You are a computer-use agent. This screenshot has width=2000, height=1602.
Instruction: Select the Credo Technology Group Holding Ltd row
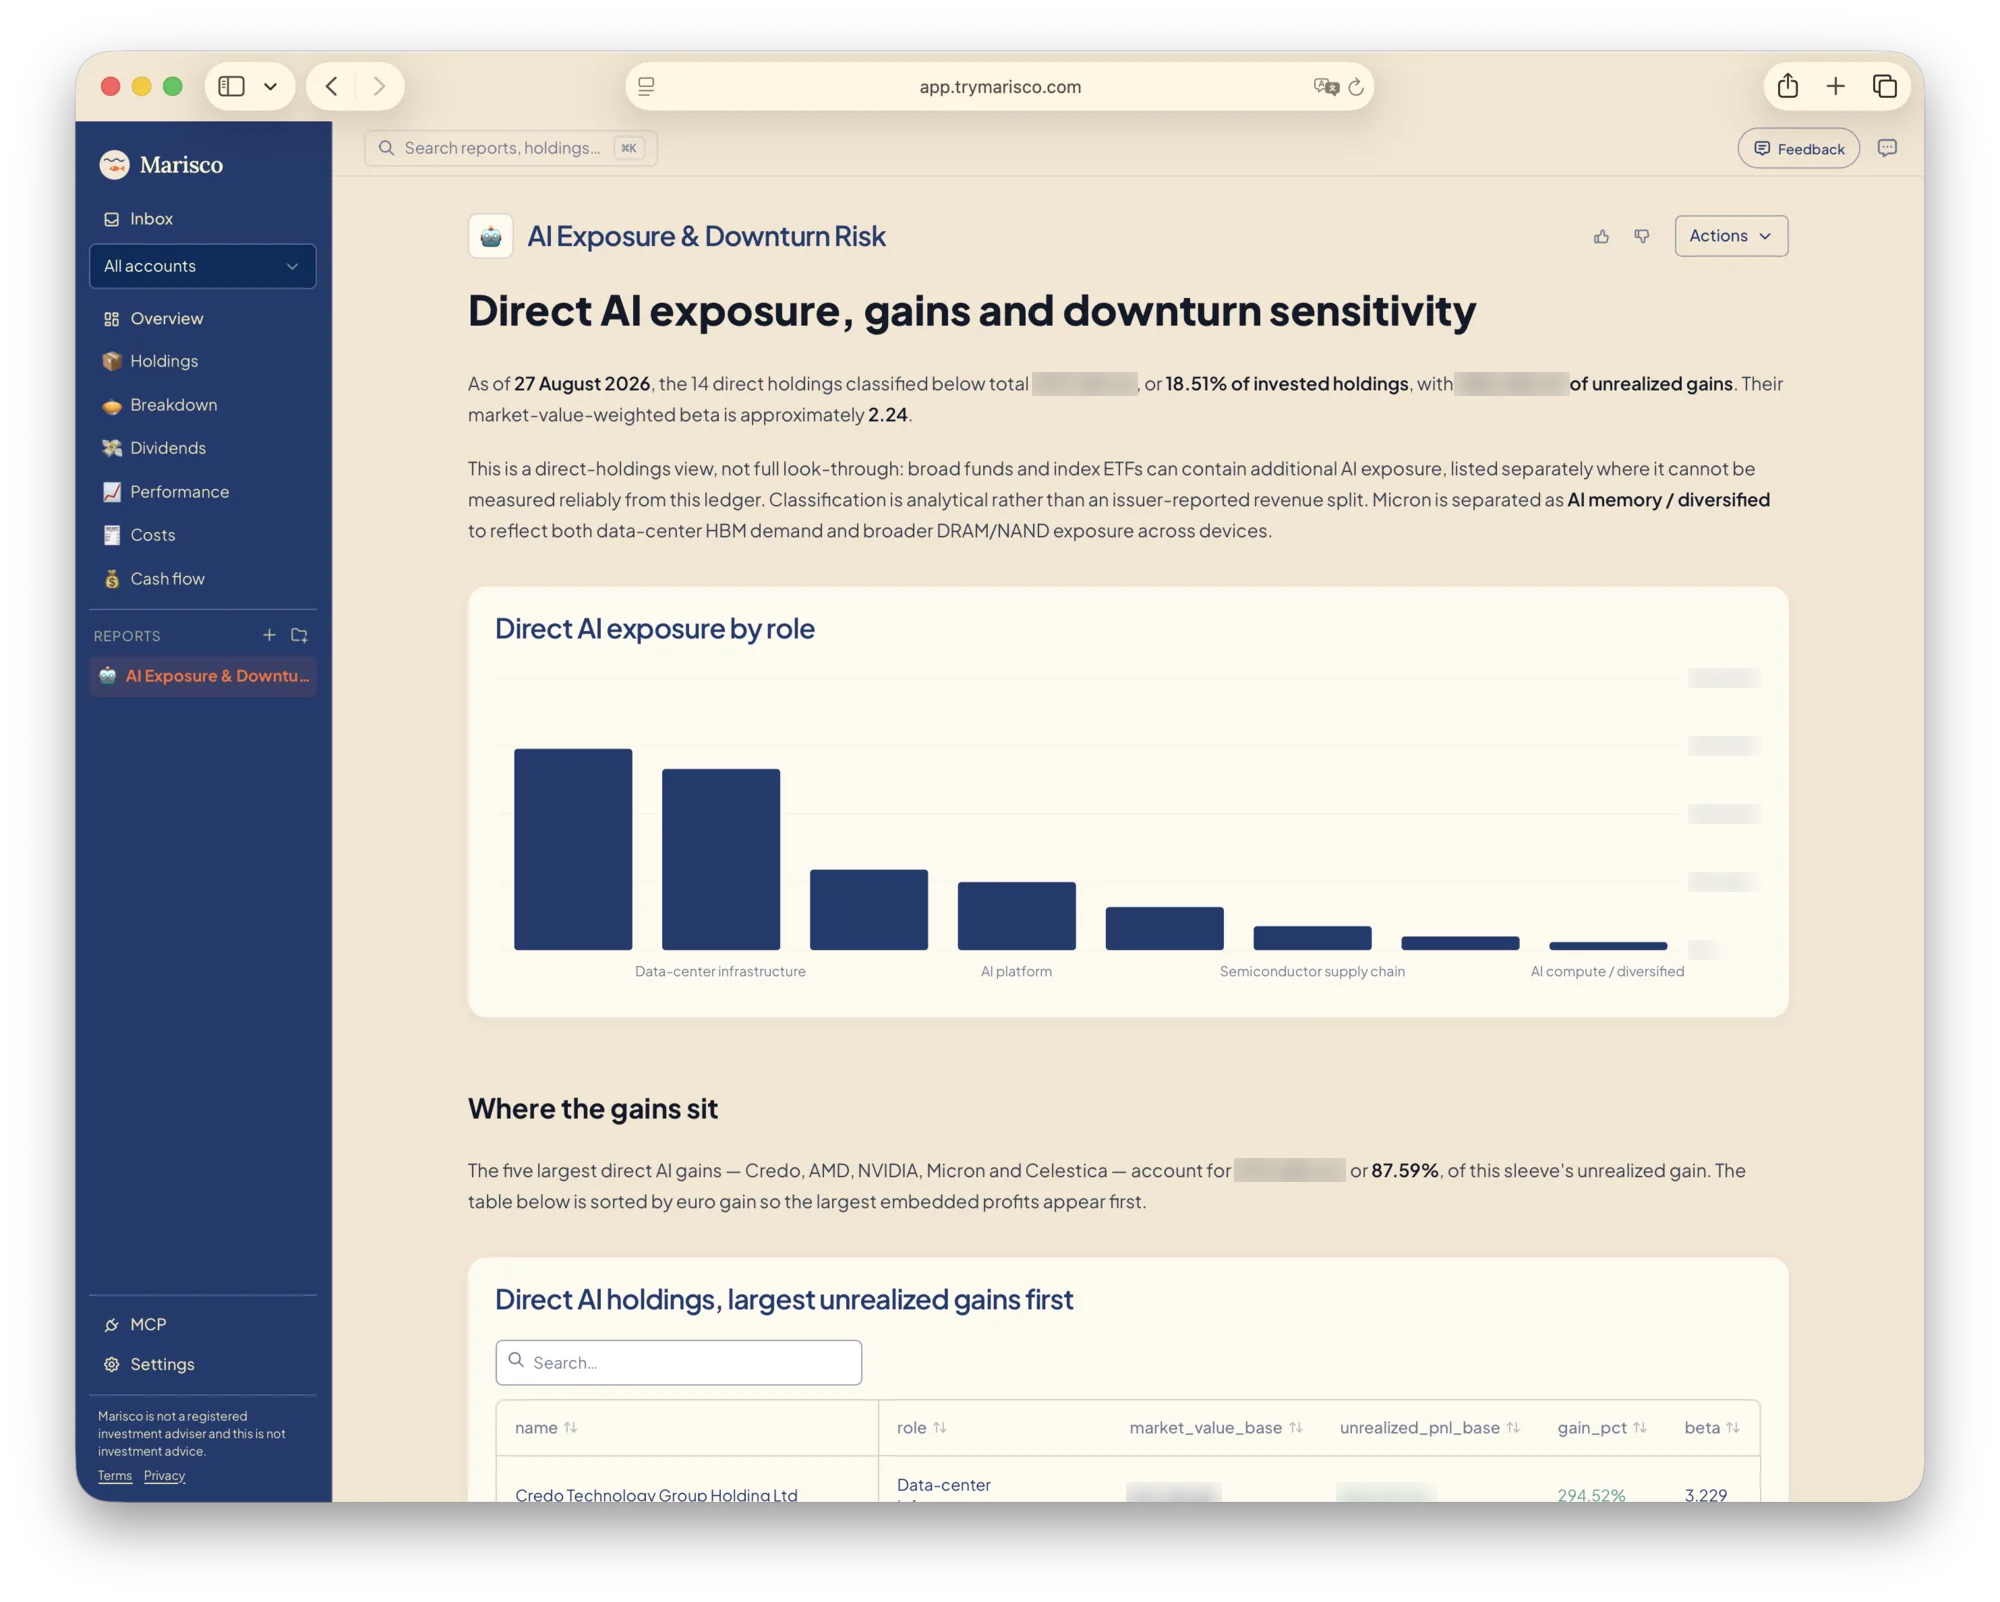pos(1128,1480)
